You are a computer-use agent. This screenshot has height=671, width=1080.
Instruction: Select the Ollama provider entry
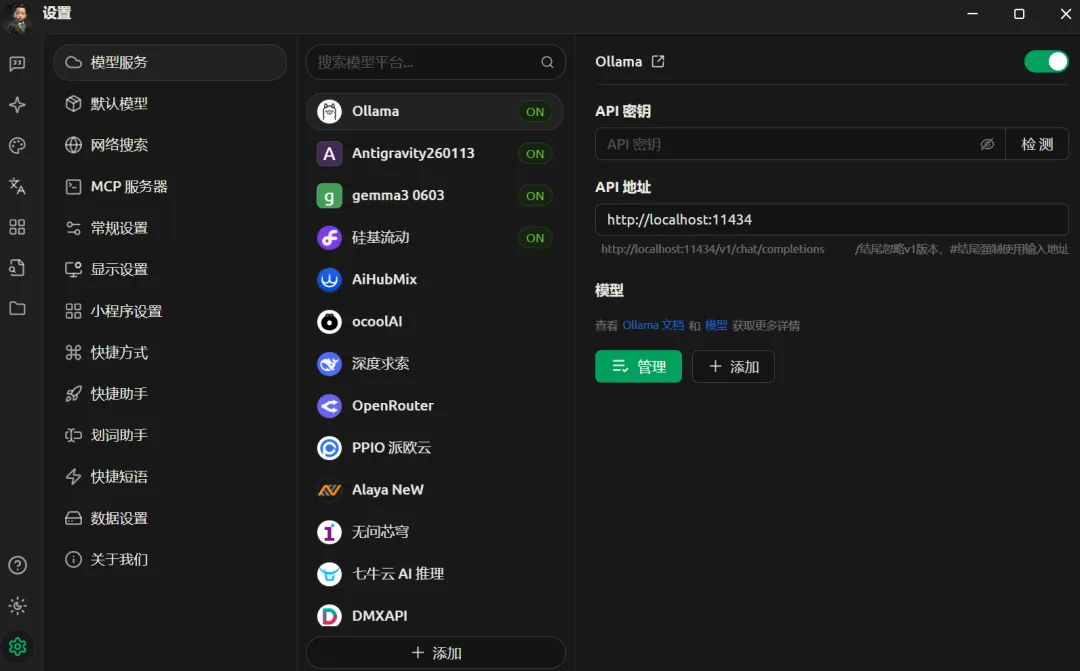coord(435,111)
